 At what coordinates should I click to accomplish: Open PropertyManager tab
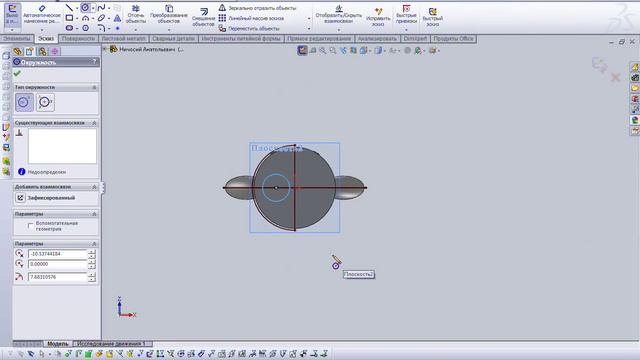click(x=29, y=51)
